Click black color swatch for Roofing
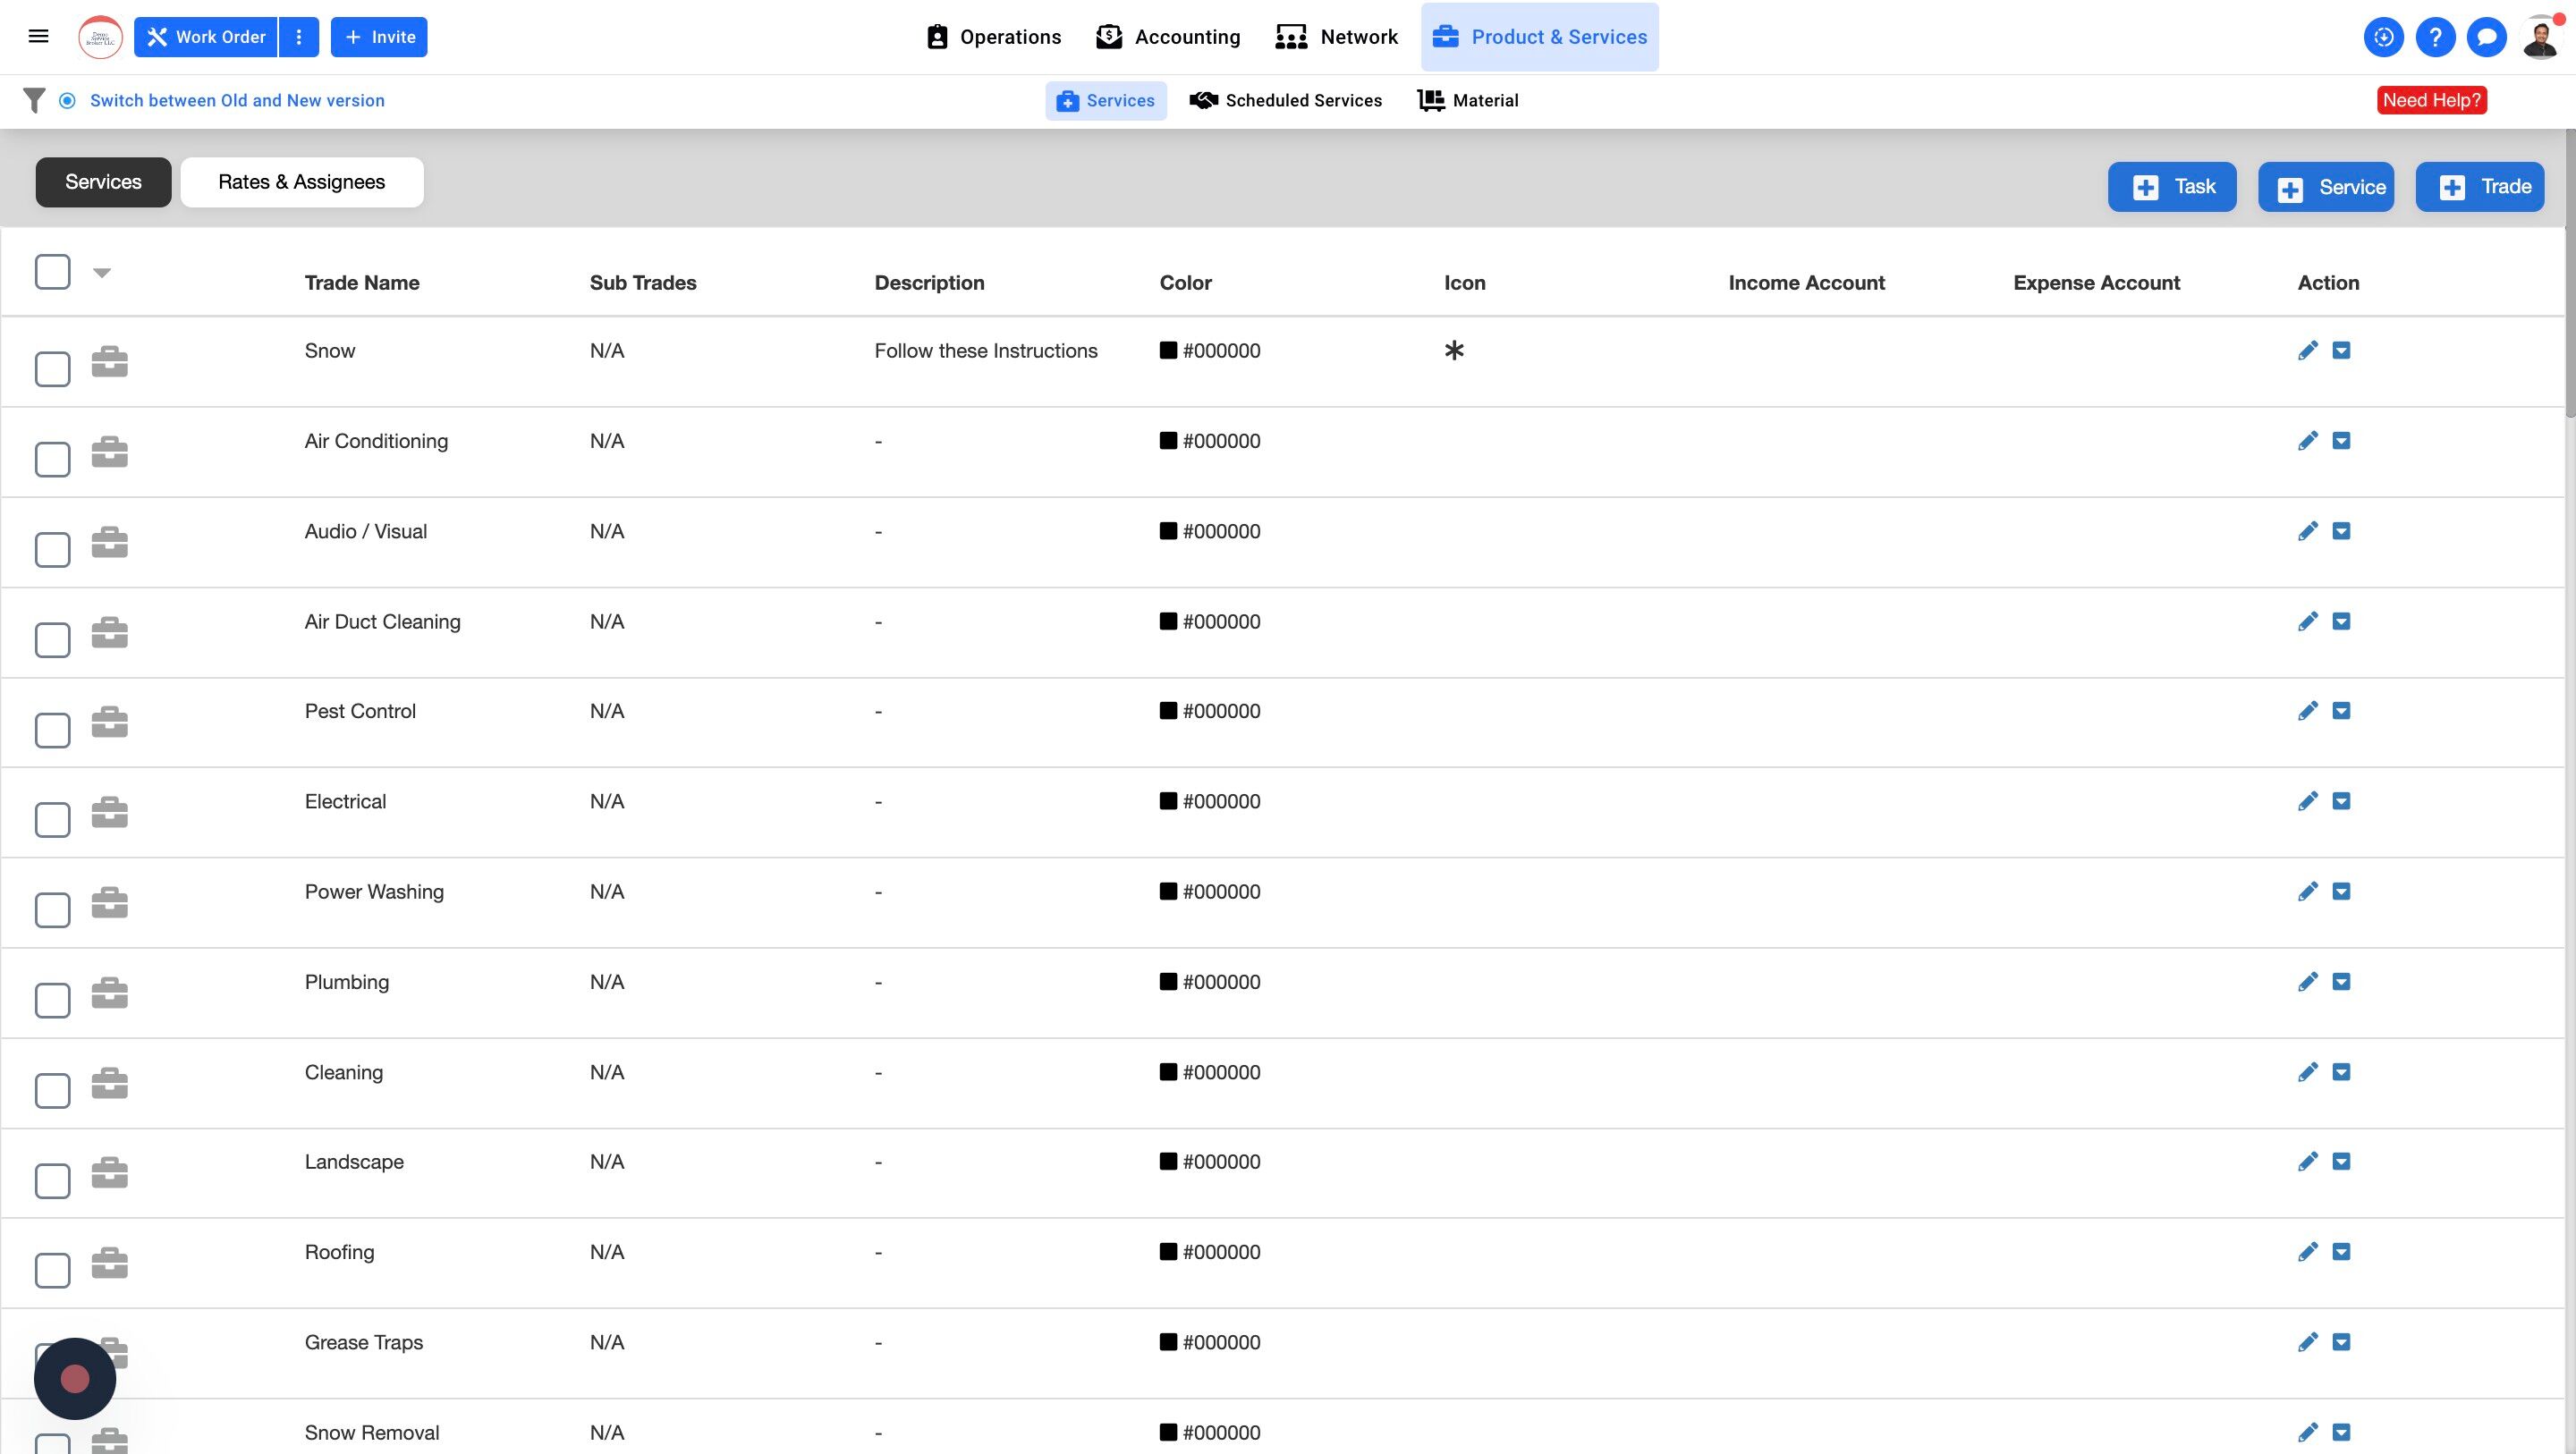 pos(1167,1252)
